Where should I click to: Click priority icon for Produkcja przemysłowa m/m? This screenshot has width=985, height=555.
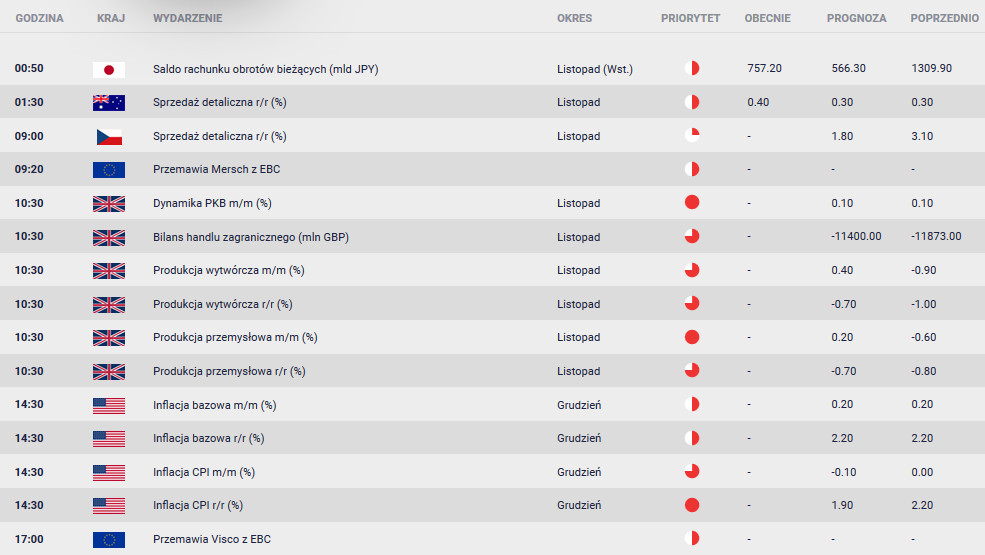691,337
